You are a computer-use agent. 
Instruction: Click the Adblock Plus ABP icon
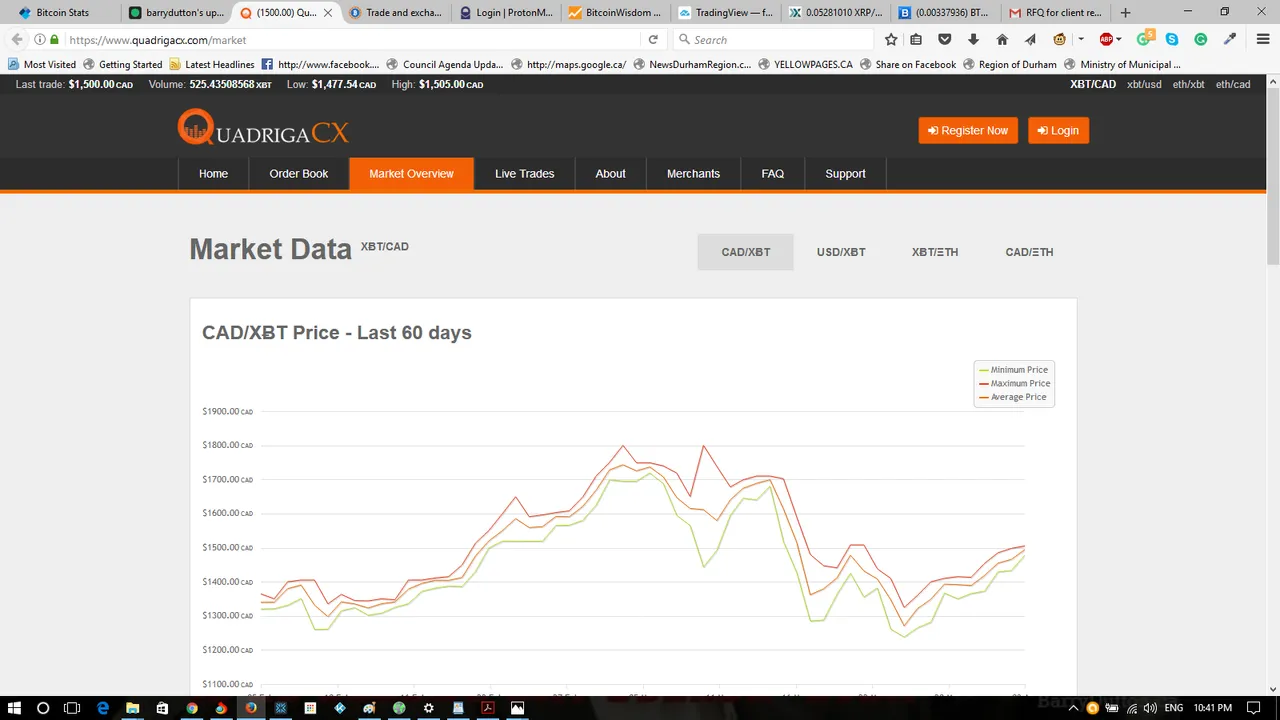tap(1106, 40)
